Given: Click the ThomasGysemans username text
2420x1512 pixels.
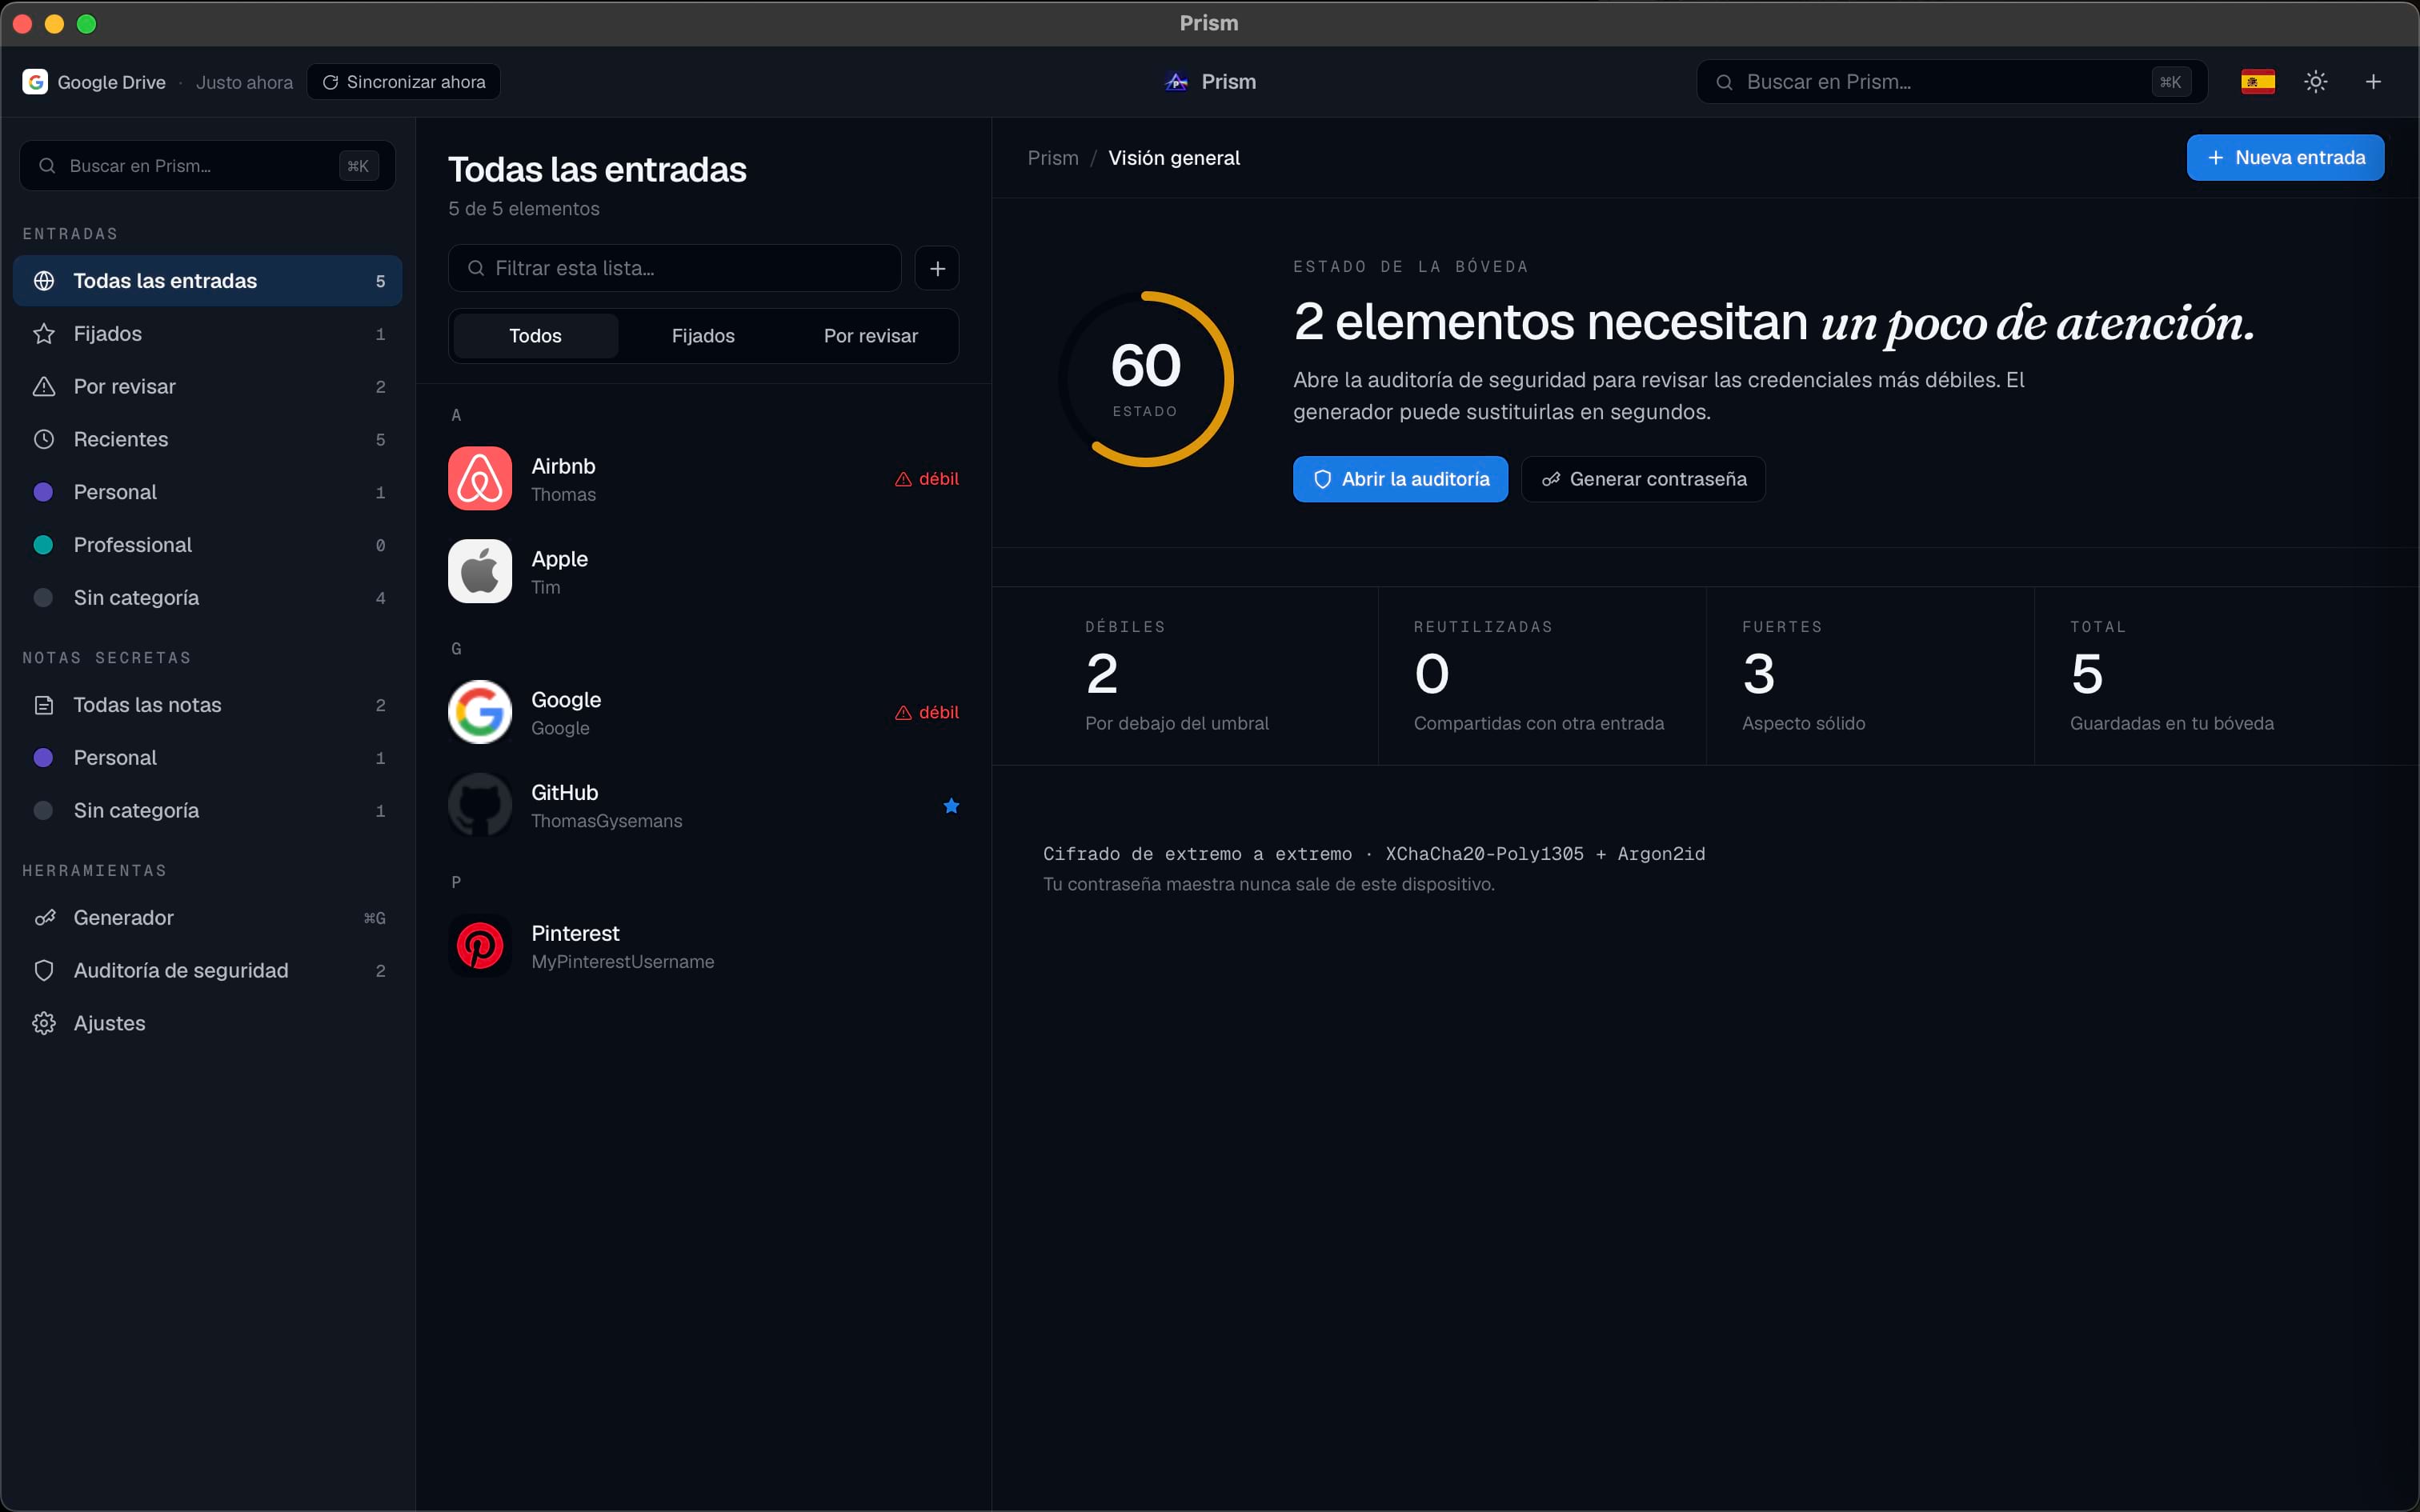Looking at the screenshot, I should (607, 821).
